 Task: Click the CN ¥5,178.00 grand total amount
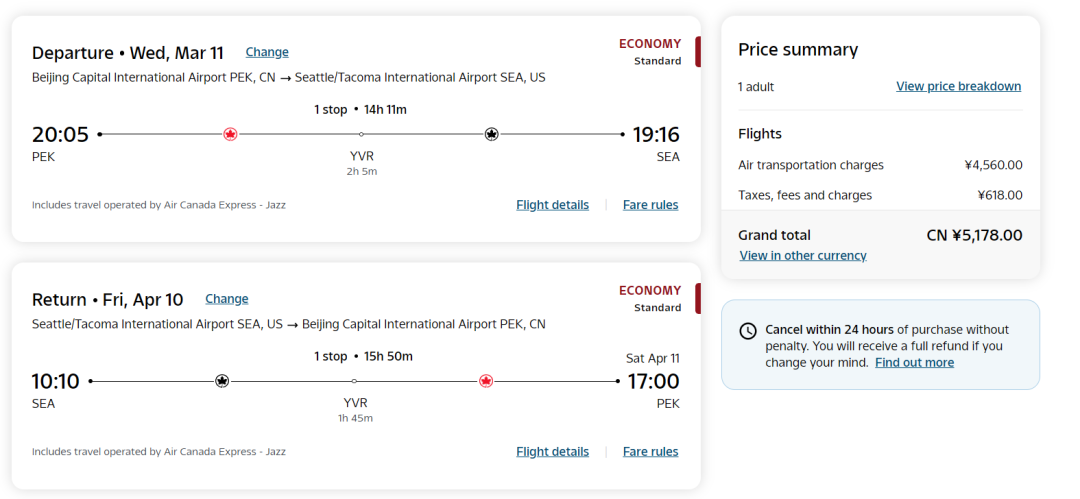[x=974, y=236]
